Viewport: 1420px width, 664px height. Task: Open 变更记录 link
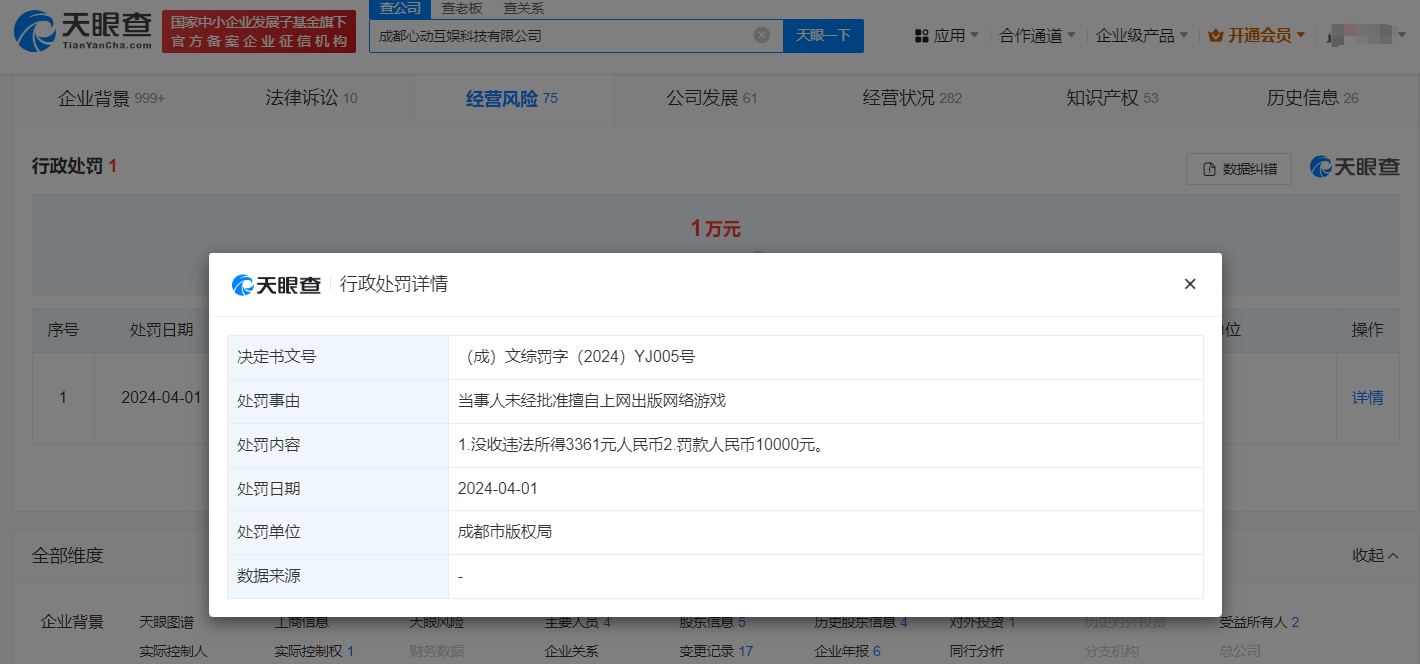pyautogui.click(x=716, y=651)
